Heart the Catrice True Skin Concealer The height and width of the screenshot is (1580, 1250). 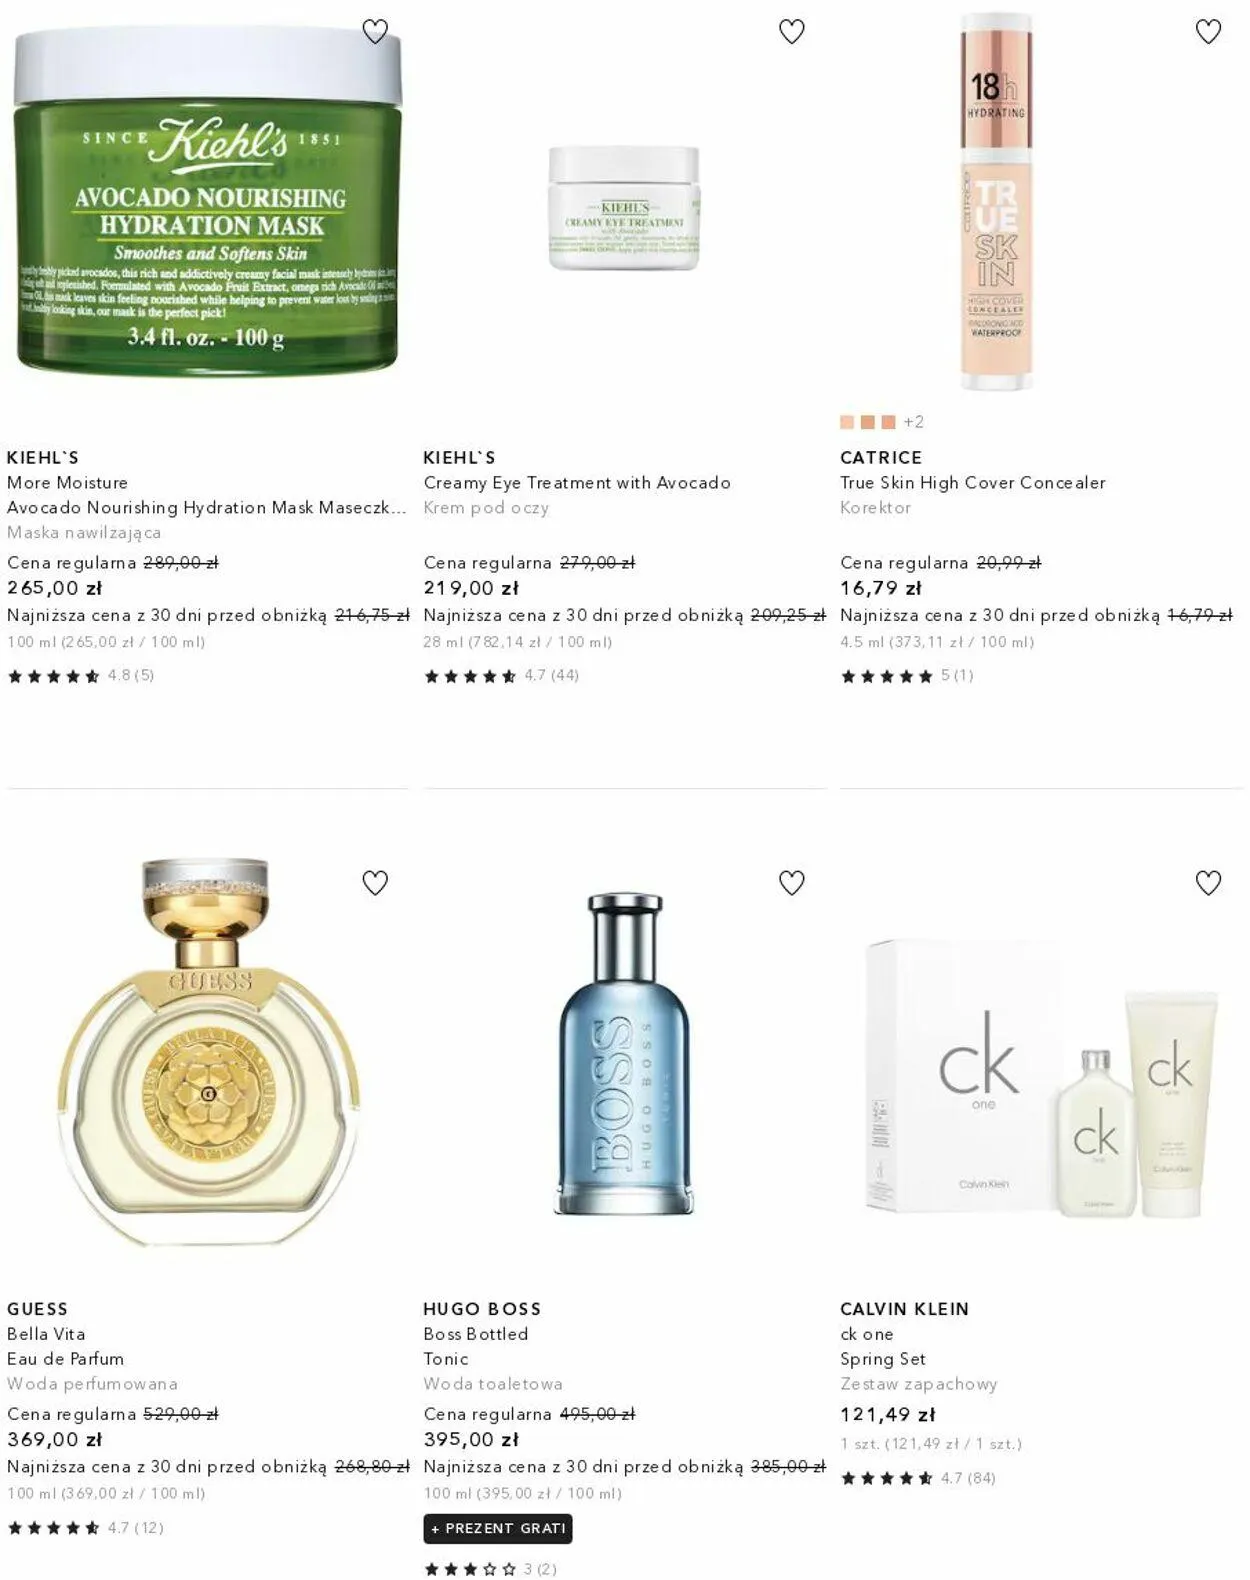coord(1208,32)
